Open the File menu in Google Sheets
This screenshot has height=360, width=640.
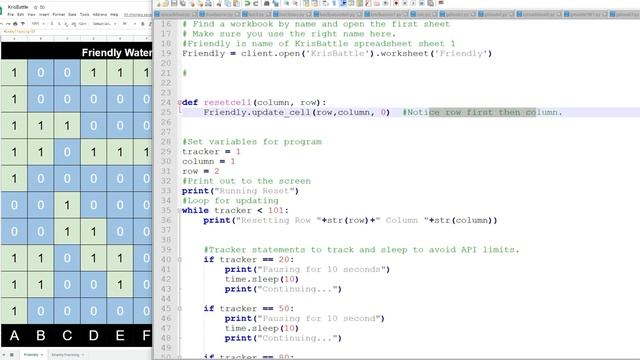(x=10, y=15)
